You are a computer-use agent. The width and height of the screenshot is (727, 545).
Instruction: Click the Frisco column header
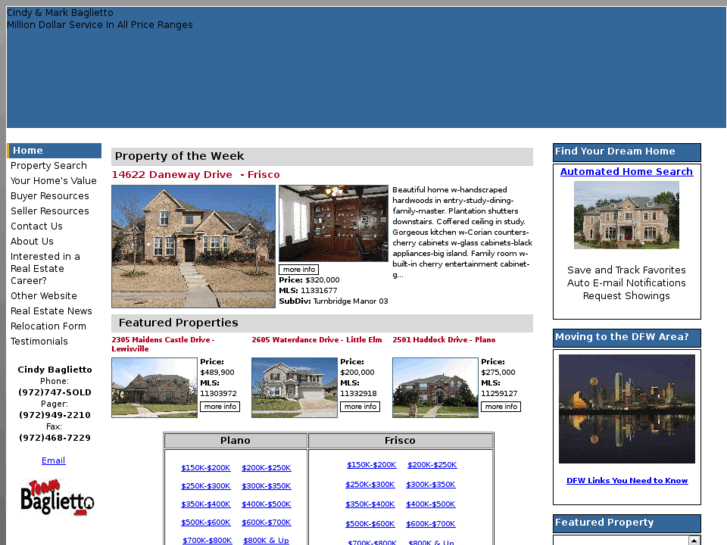[400, 441]
